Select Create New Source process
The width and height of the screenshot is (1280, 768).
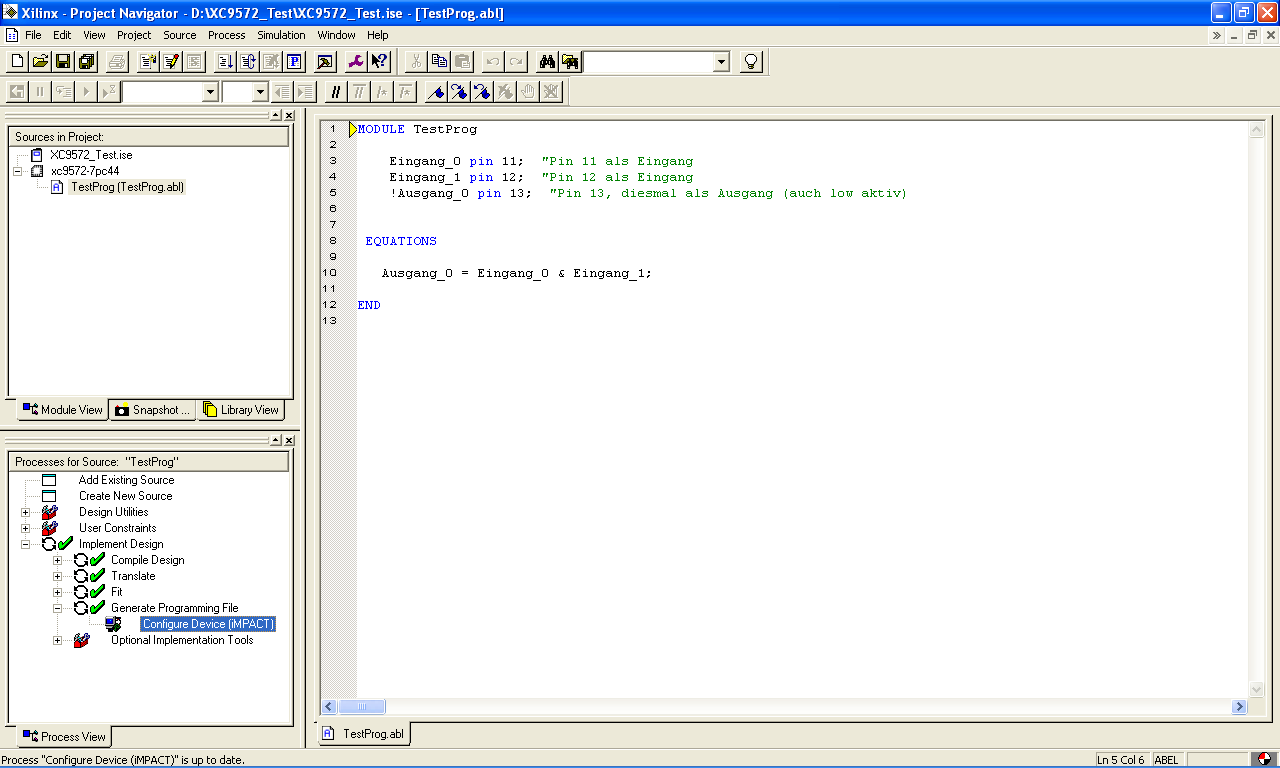(x=125, y=496)
